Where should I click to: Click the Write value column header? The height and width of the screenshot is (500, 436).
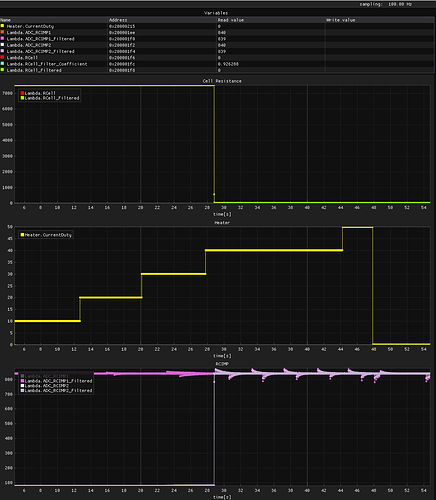341,20
